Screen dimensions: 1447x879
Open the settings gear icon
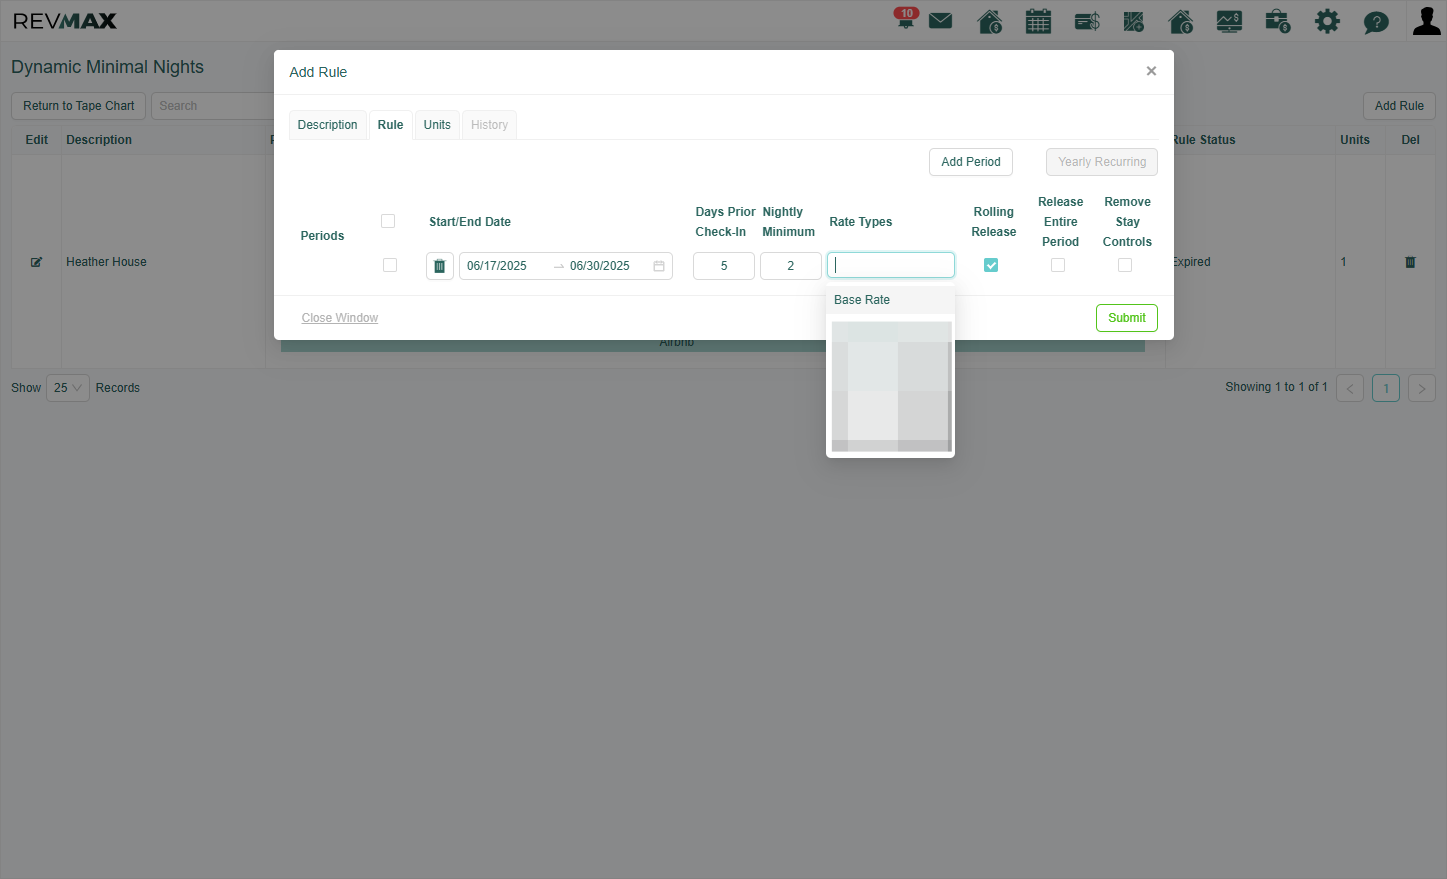pos(1327,21)
